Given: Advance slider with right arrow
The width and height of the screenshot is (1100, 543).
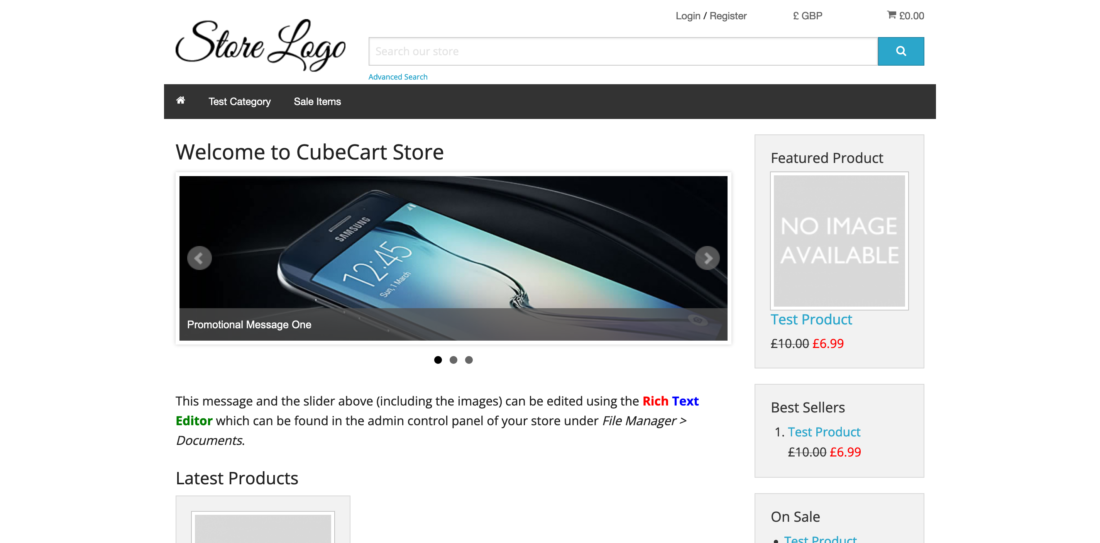Looking at the screenshot, I should click(707, 258).
